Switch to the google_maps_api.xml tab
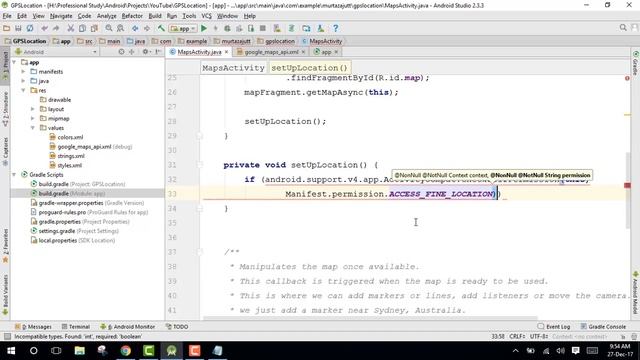640x360 pixels. pyautogui.click(x=271, y=52)
